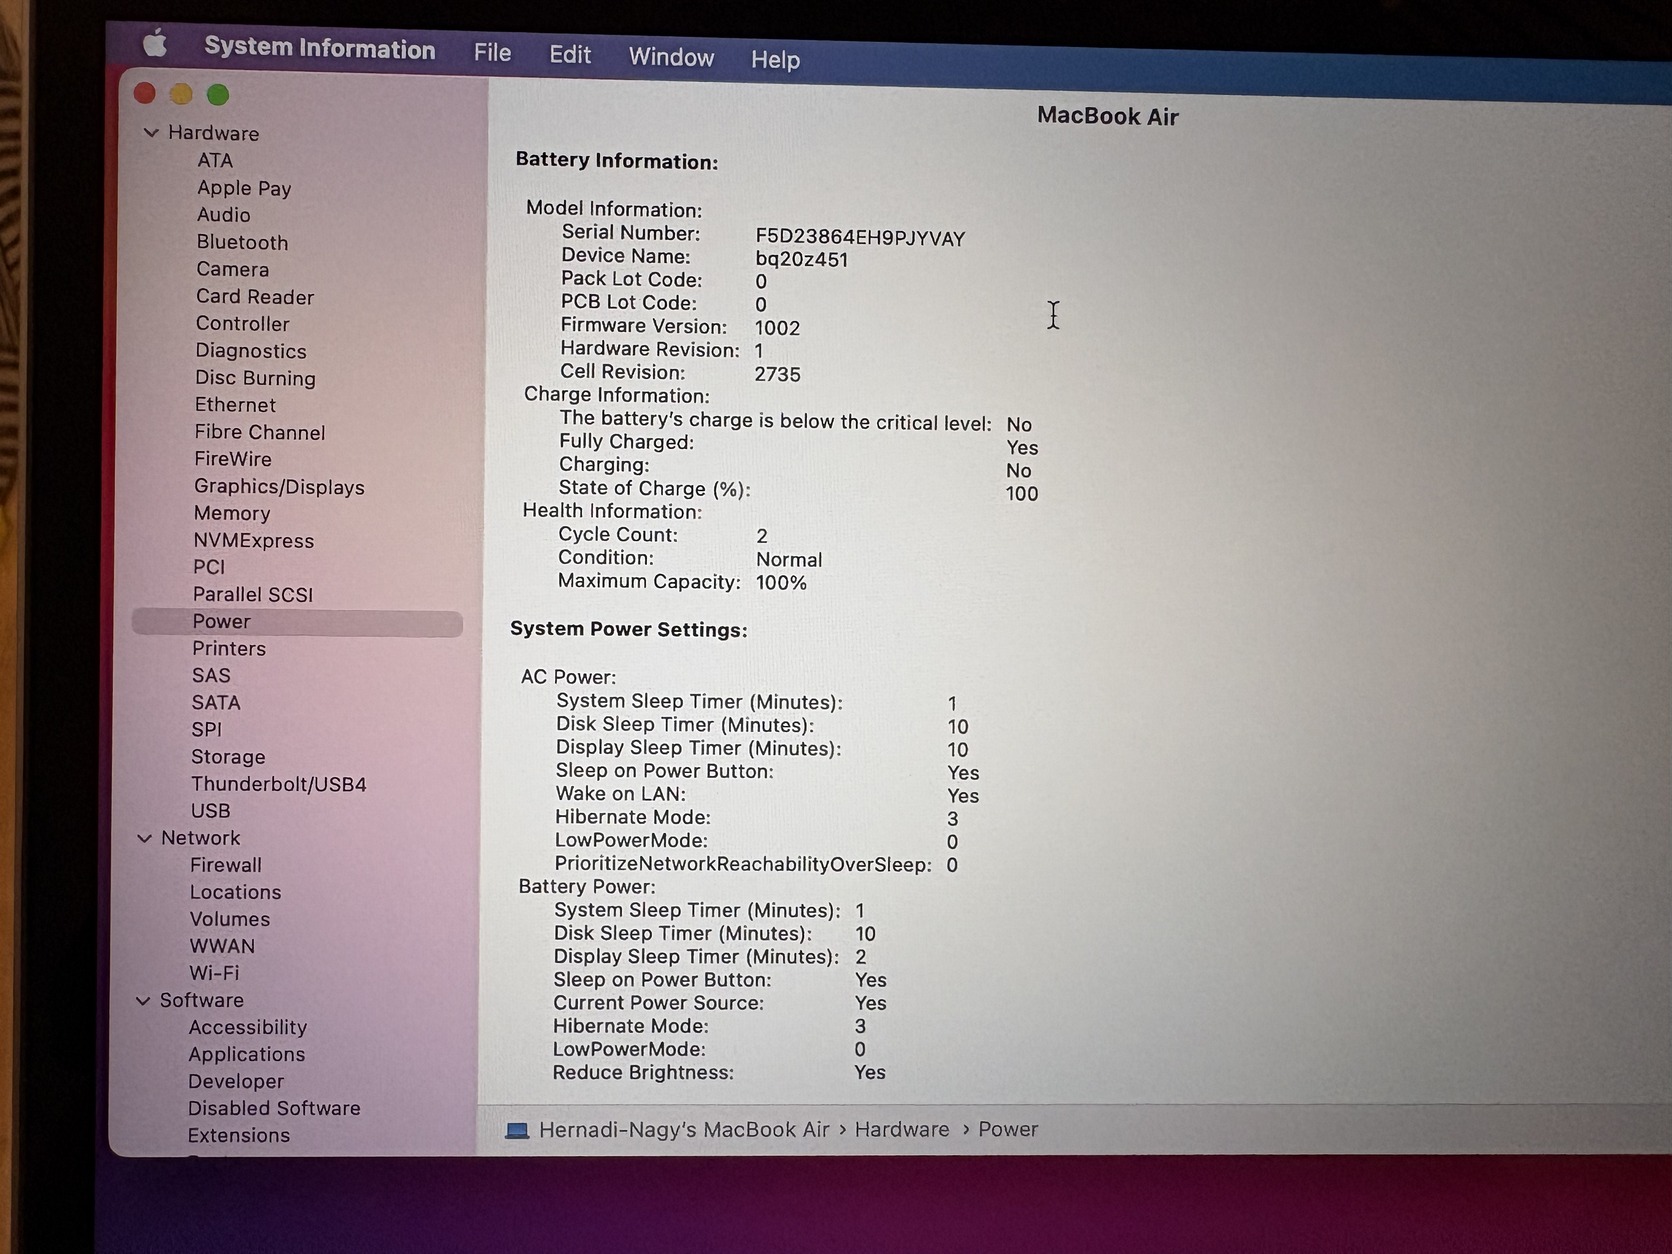Image resolution: width=1672 pixels, height=1254 pixels.
Task: Select SAS in the sidebar
Action: pyautogui.click(x=211, y=676)
